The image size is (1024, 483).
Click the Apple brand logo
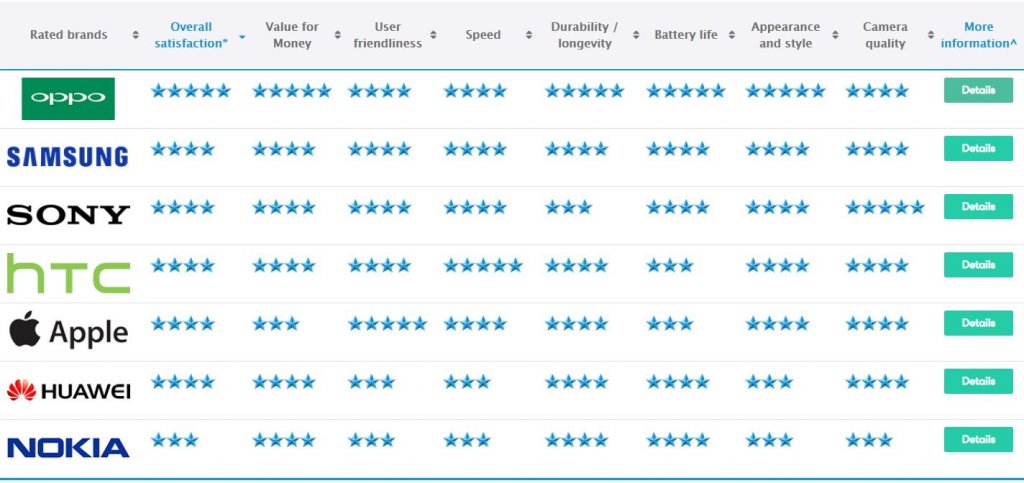[x=68, y=331]
